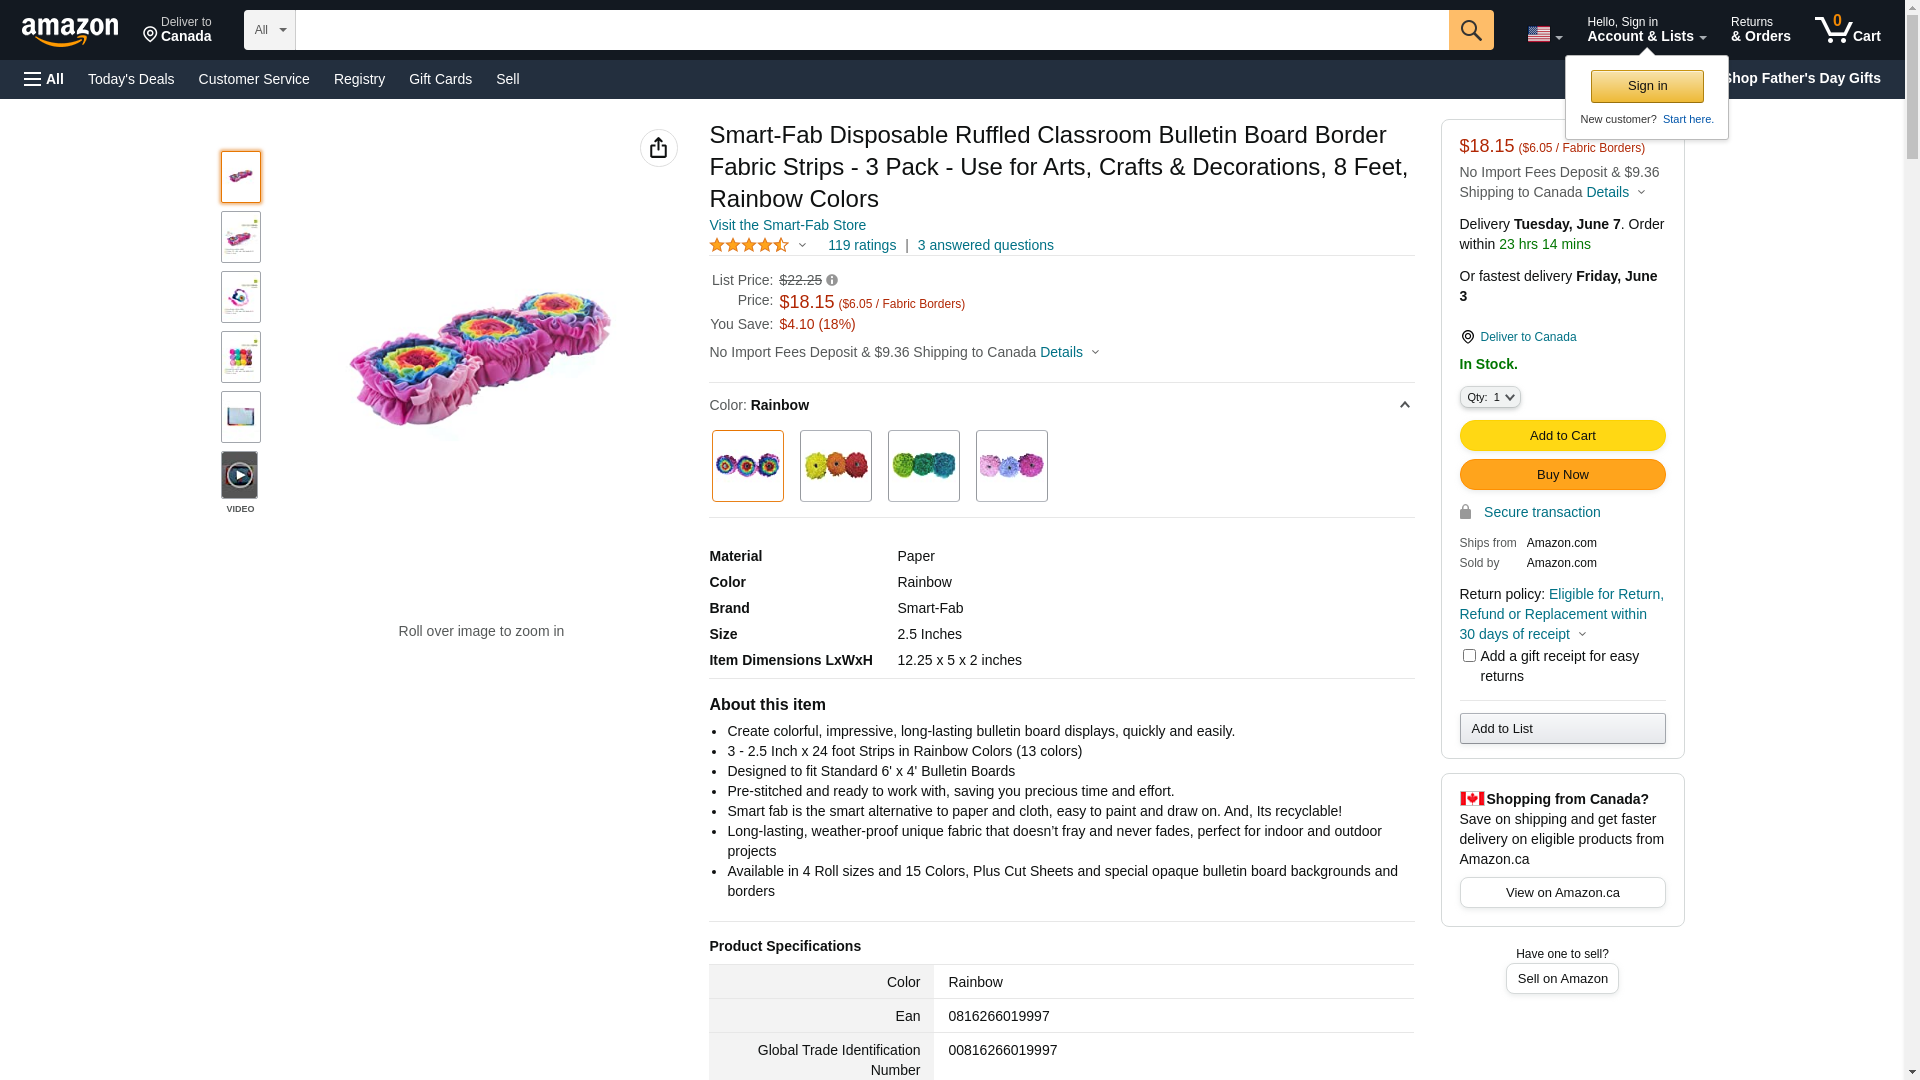Click the list price info icon
This screenshot has height=1080, width=1920.
point(832,281)
